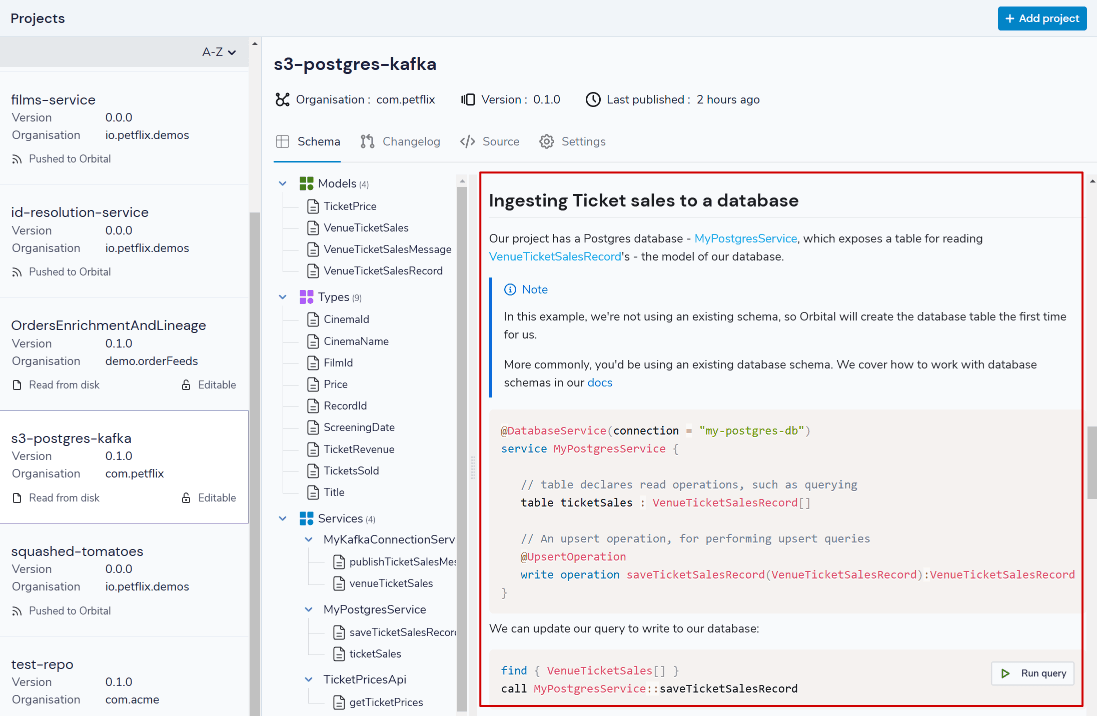Open the Changelog tab
Screen dimensions: 1097x716
pyautogui.click(x=400, y=141)
